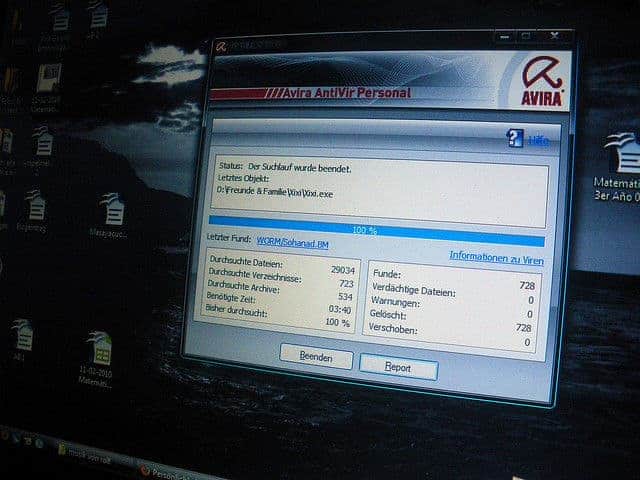The height and width of the screenshot is (480, 640).
Task: Open the 11-02-2010 spreadsheet desktop icon
Action: 98,359
